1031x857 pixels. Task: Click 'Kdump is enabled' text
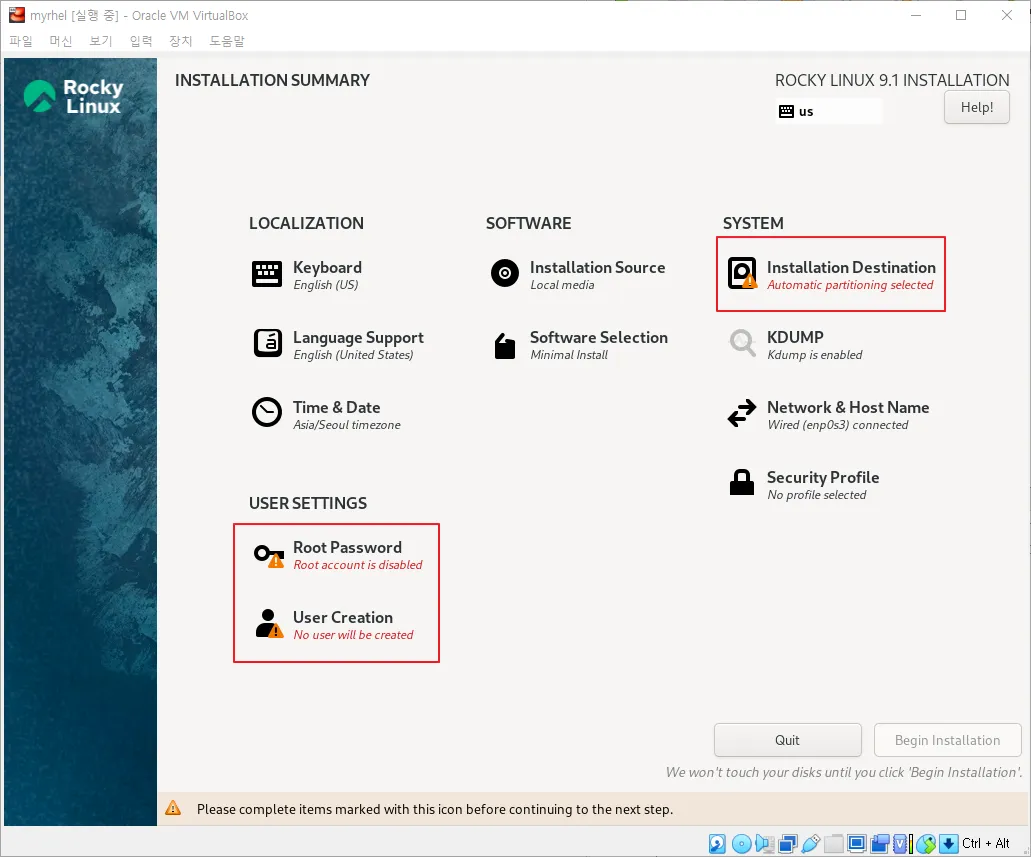(x=815, y=355)
